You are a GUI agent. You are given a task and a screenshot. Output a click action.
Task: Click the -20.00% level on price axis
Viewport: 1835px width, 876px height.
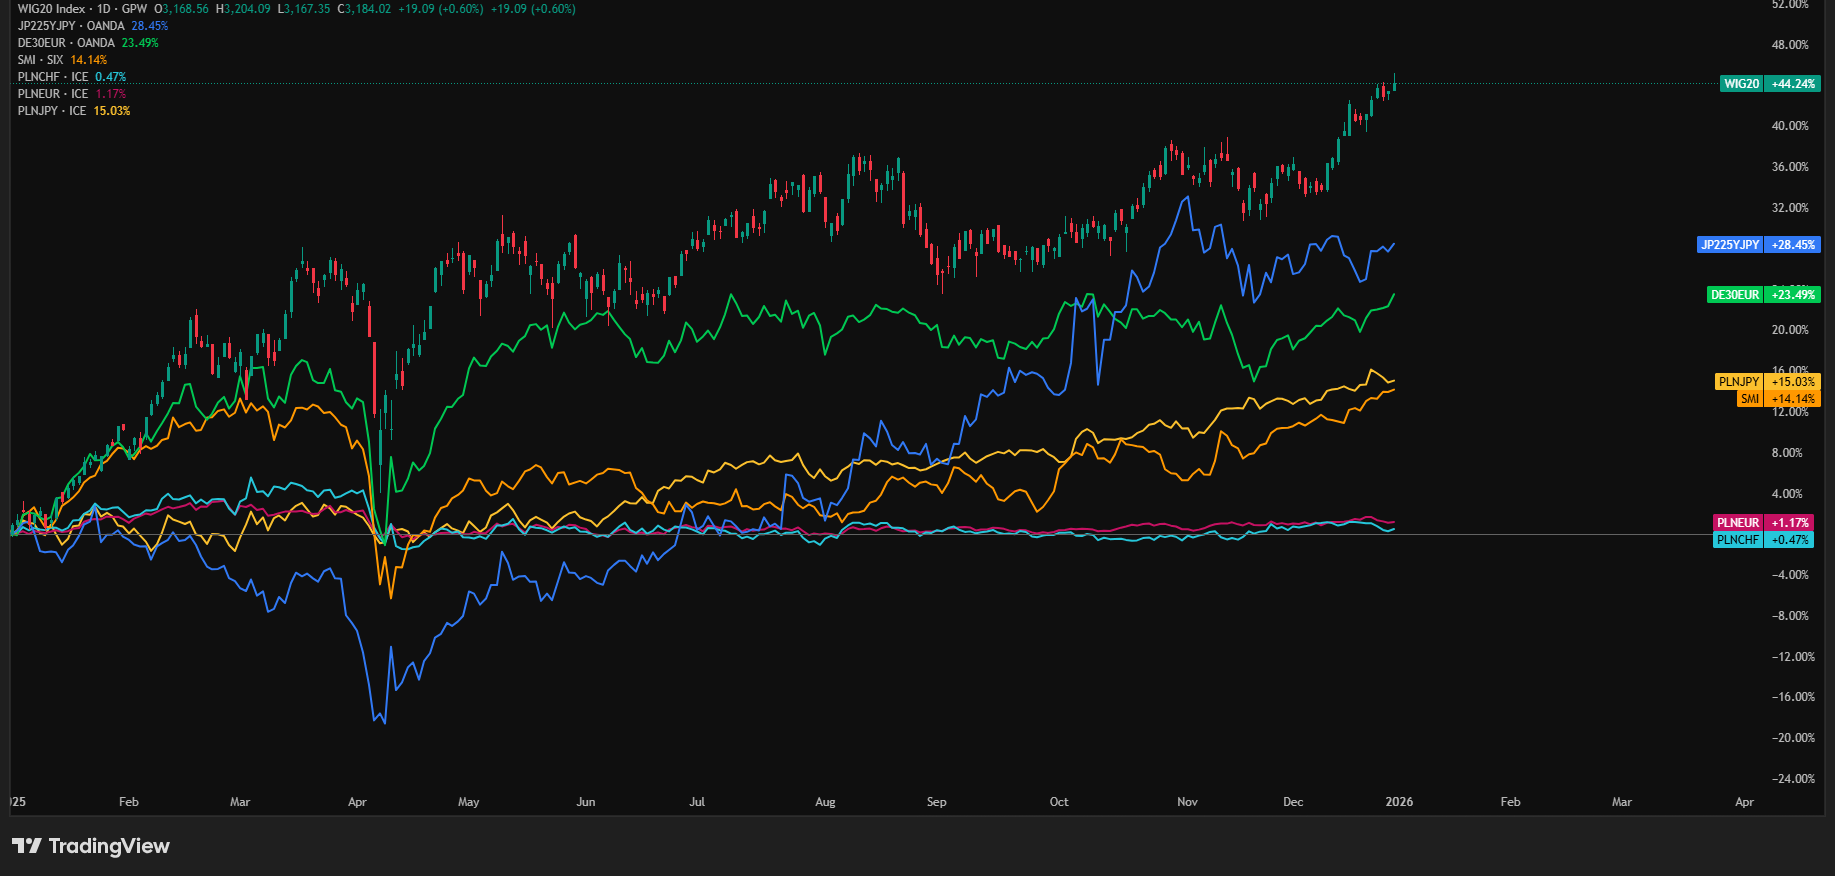pos(1792,738)
